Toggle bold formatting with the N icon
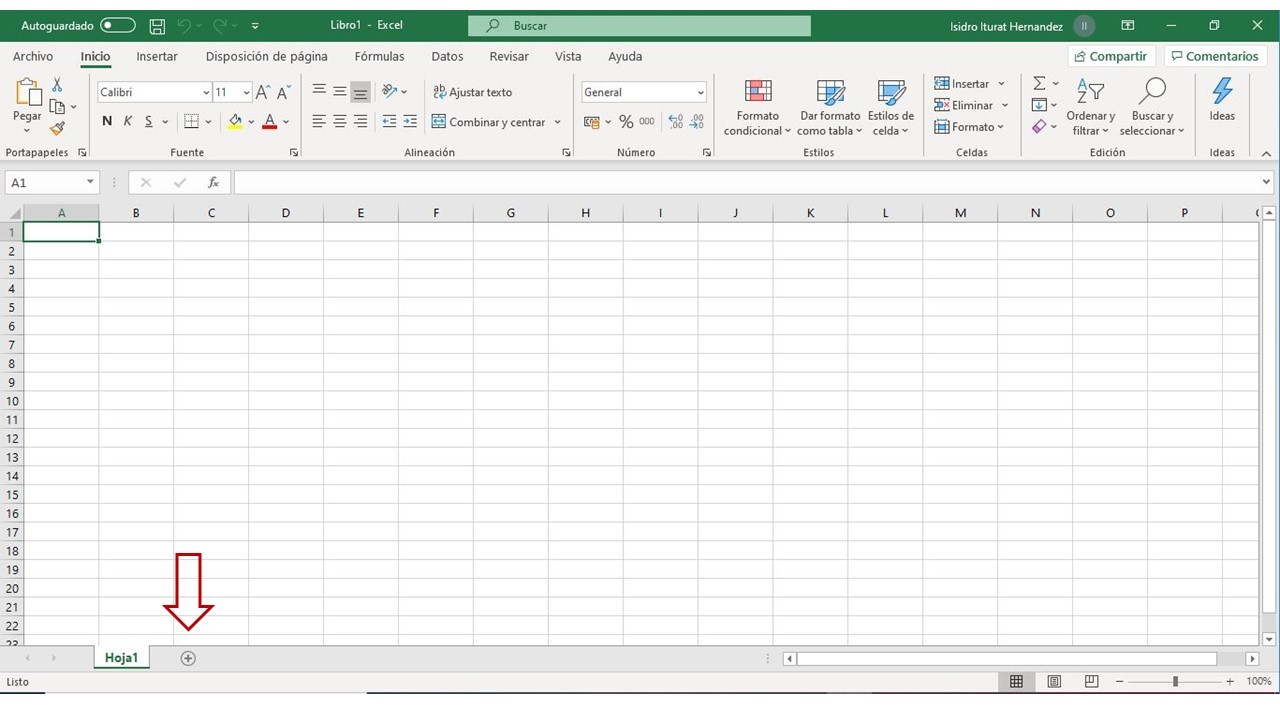 106,121
